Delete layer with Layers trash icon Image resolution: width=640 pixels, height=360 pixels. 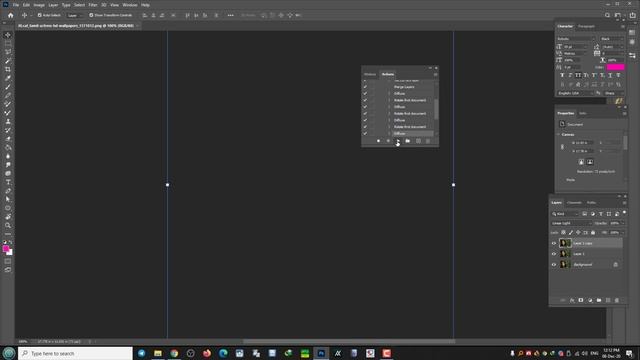[x=617, y=300]
